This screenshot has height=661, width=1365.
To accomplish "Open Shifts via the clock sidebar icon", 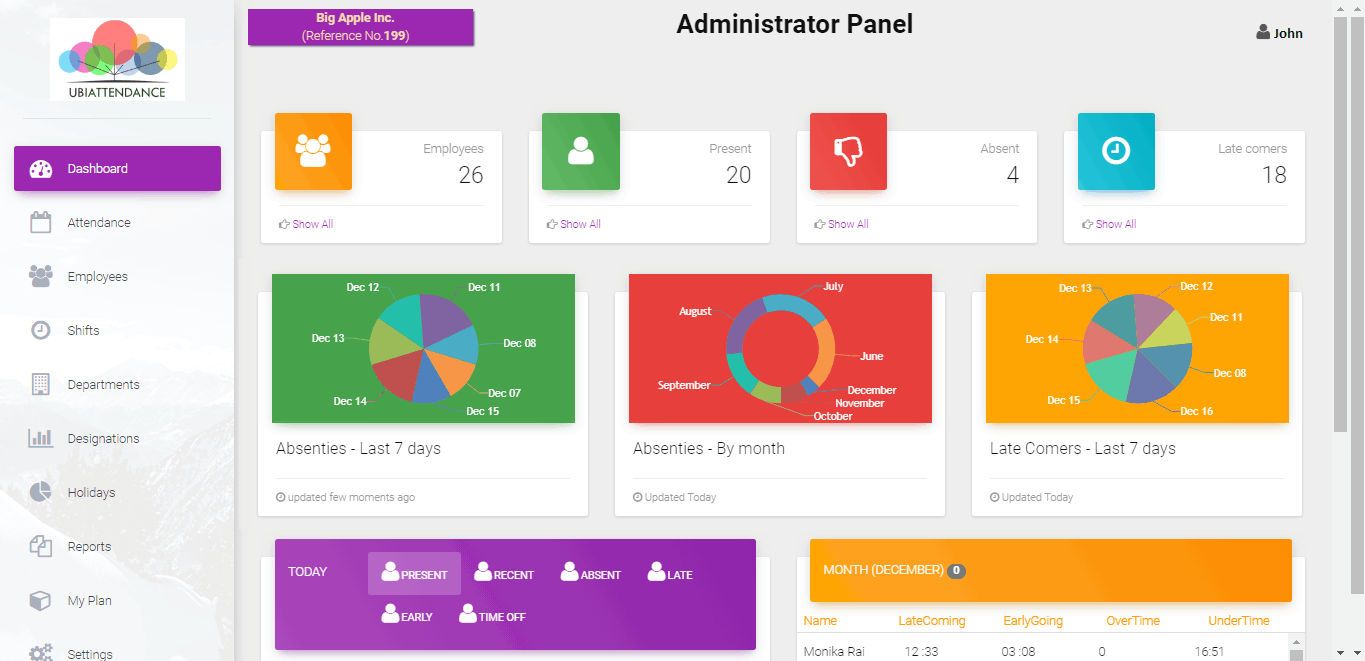I will [x=40, y=330].
